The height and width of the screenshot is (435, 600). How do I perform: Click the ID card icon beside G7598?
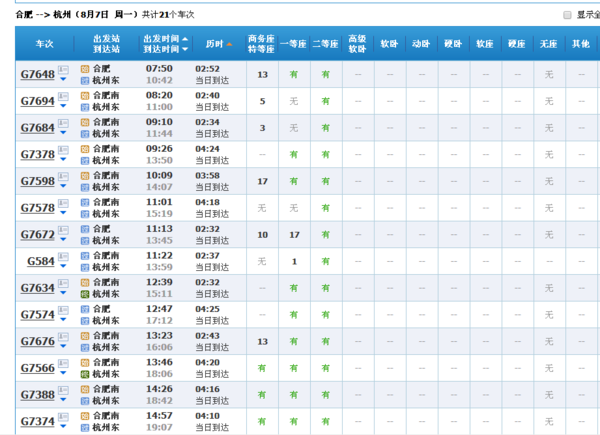point(63,176)
